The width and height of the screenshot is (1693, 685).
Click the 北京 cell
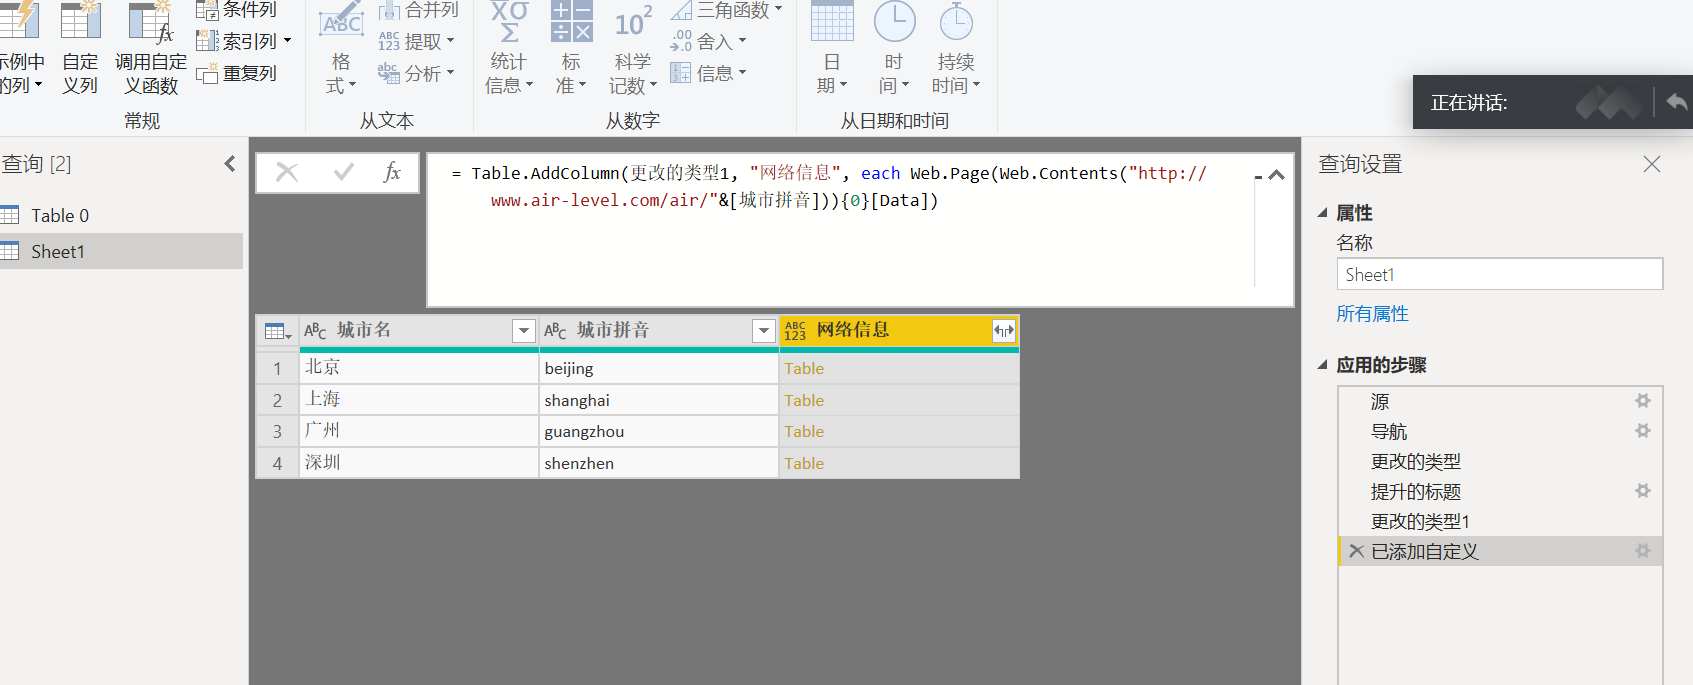(419, 367)
